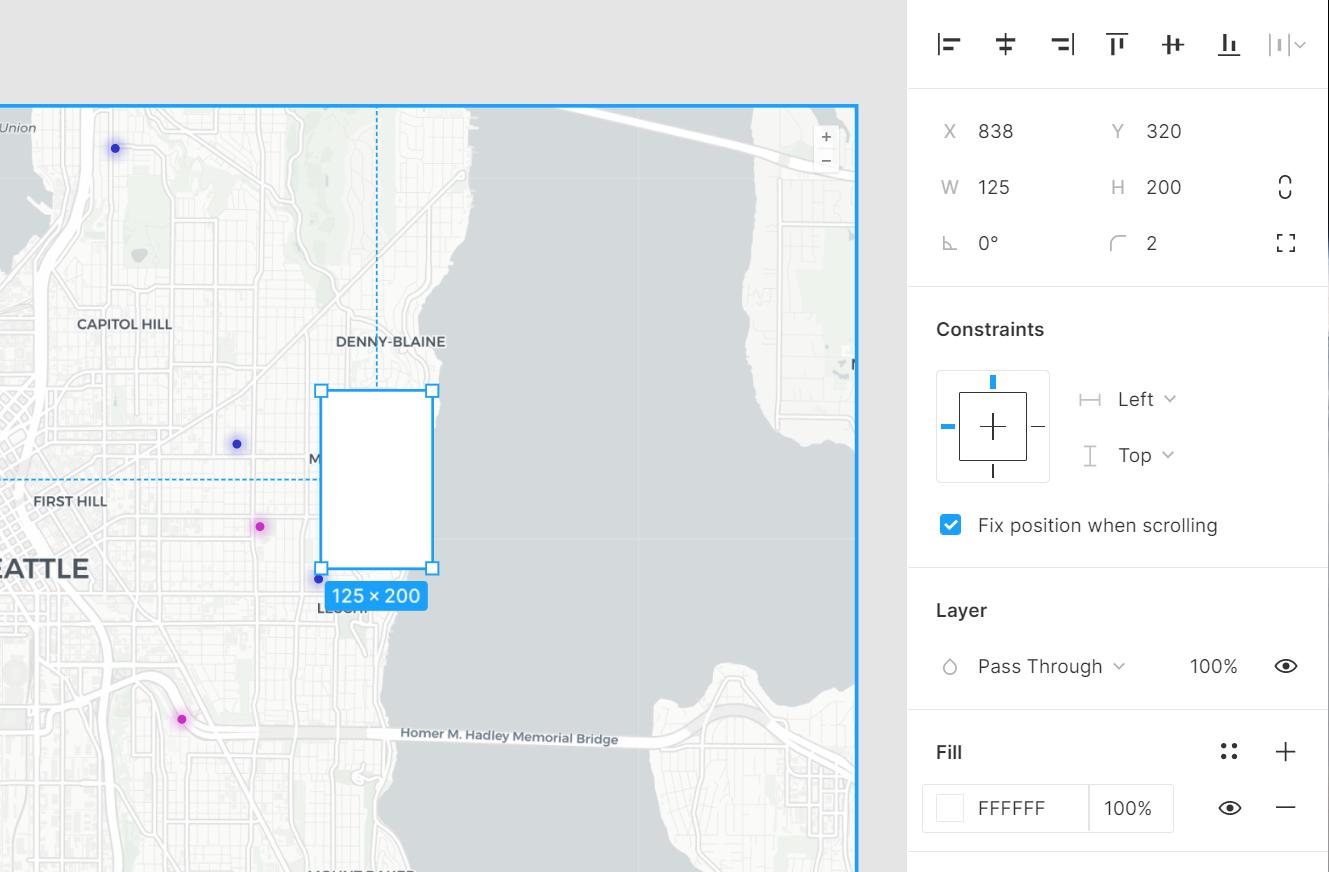
Task: Toggle visibility of FFFFFF fill
Action: 1229,808
